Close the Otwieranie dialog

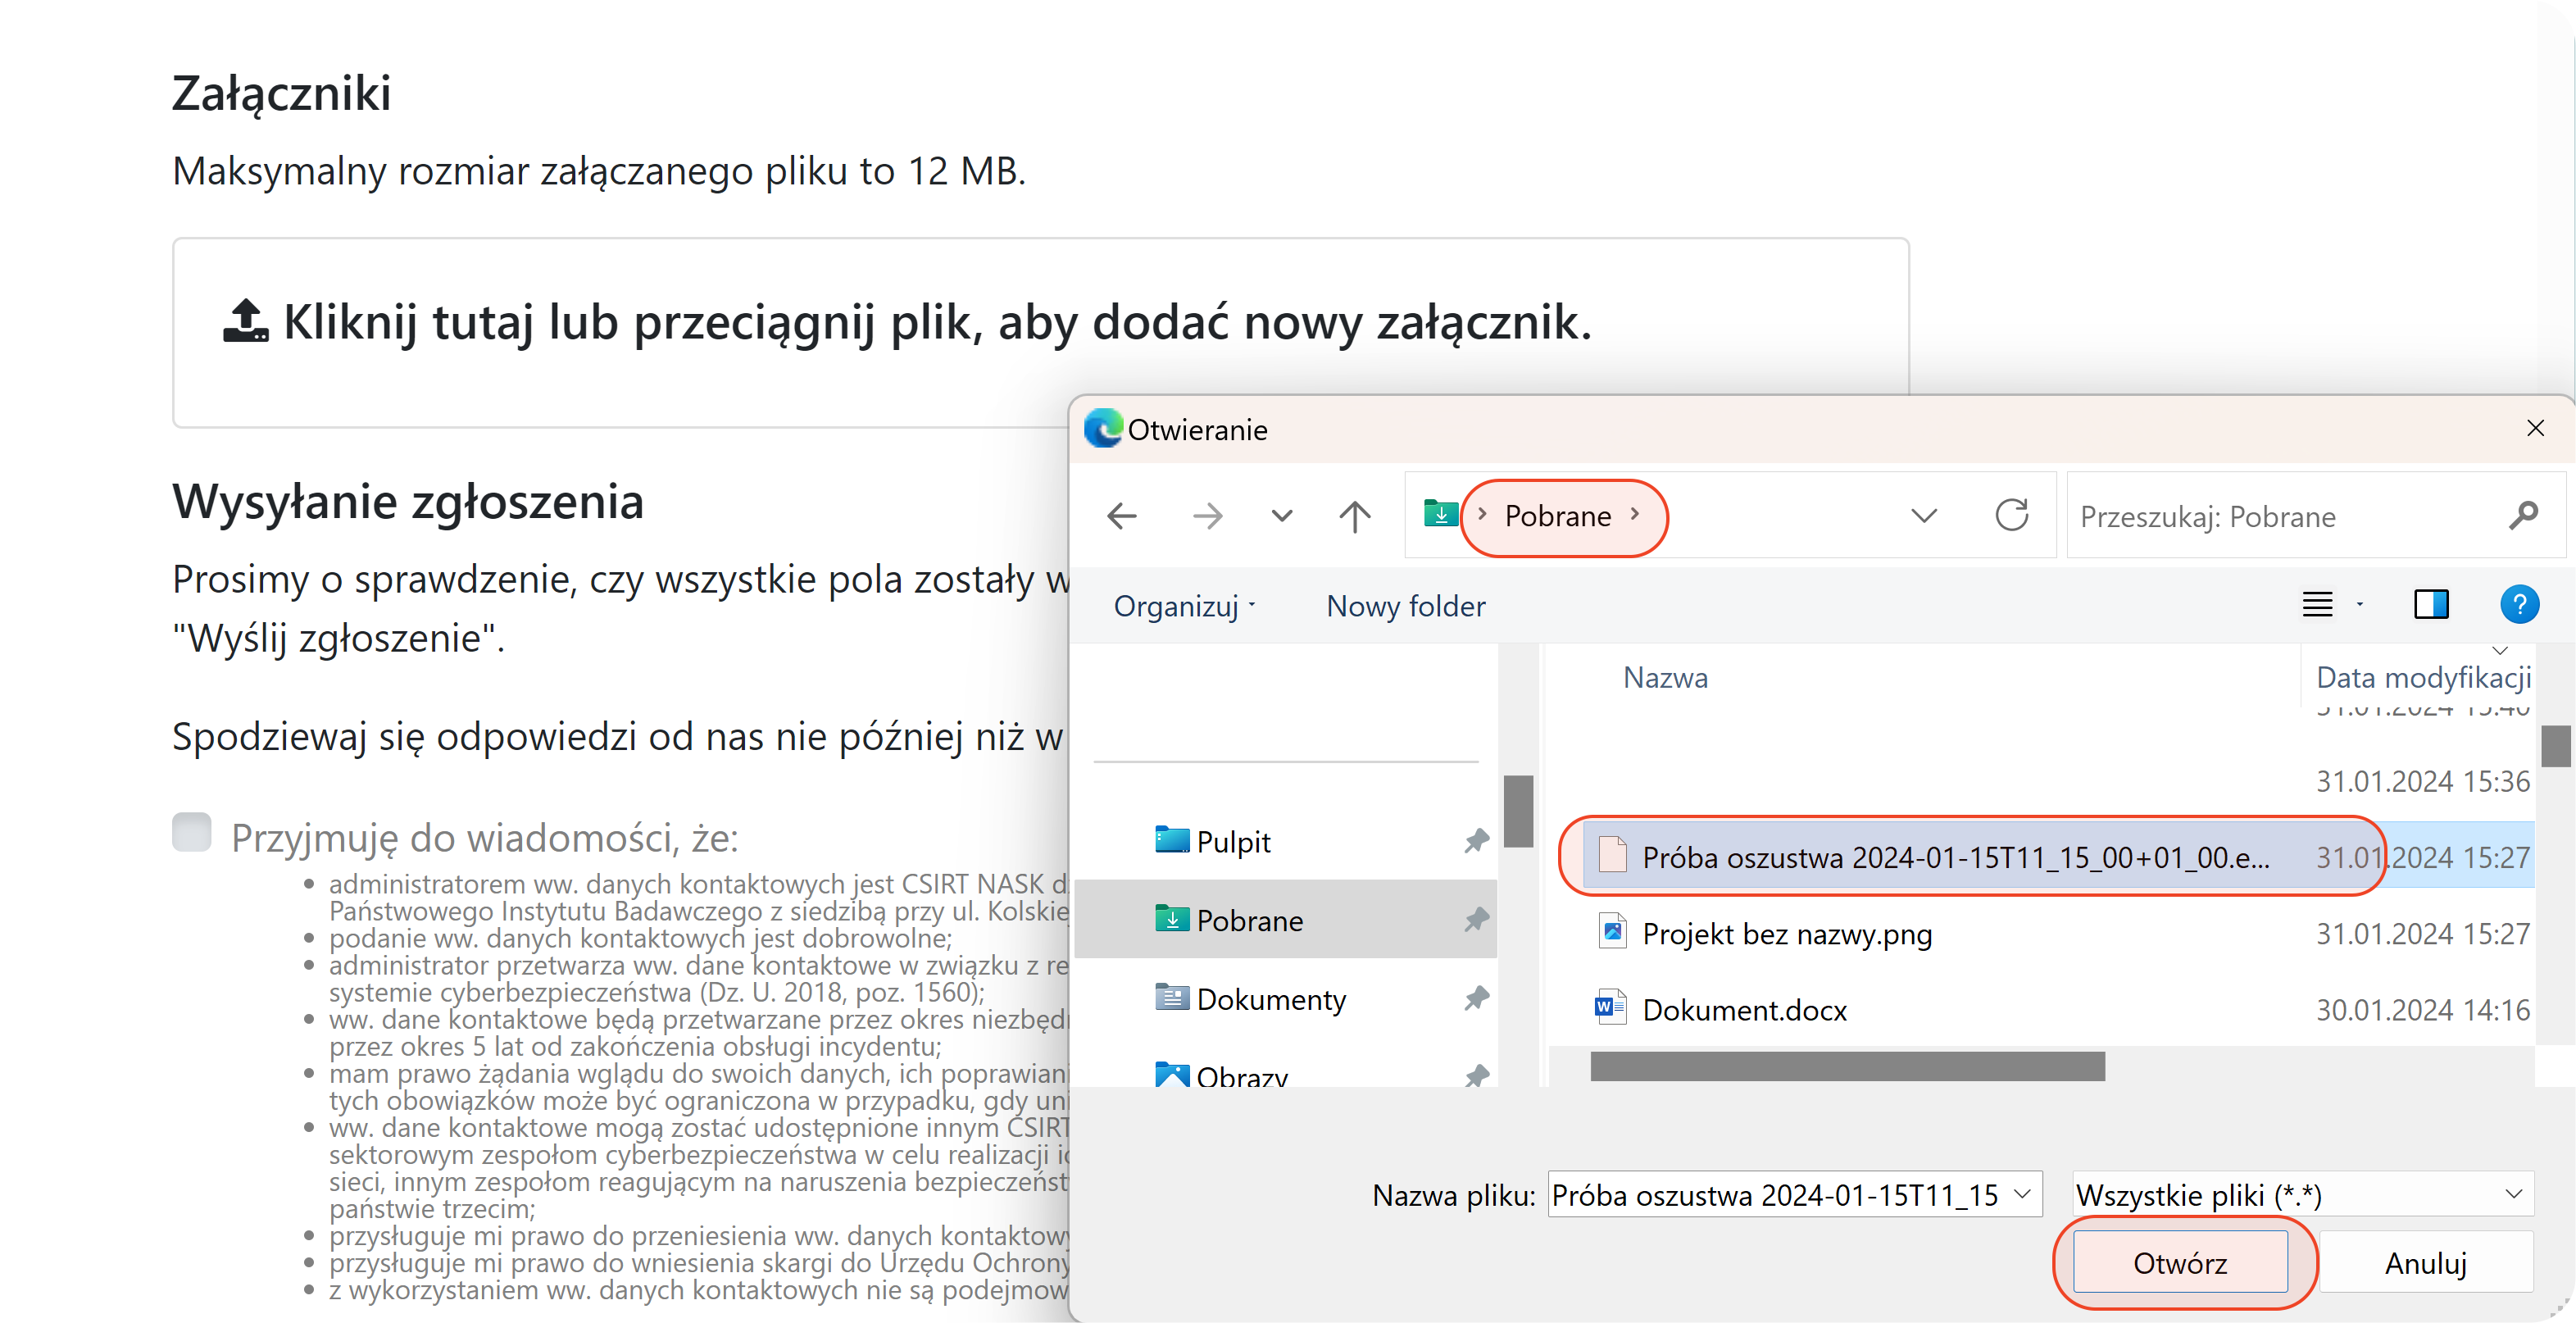pyautogui.click(x=2535, y=429)
